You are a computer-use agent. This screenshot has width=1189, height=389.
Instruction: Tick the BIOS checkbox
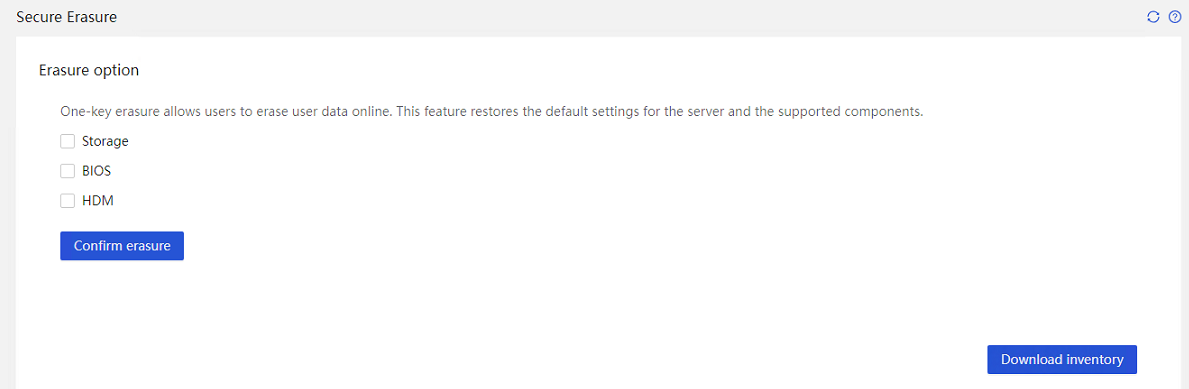tap(67, 171)
